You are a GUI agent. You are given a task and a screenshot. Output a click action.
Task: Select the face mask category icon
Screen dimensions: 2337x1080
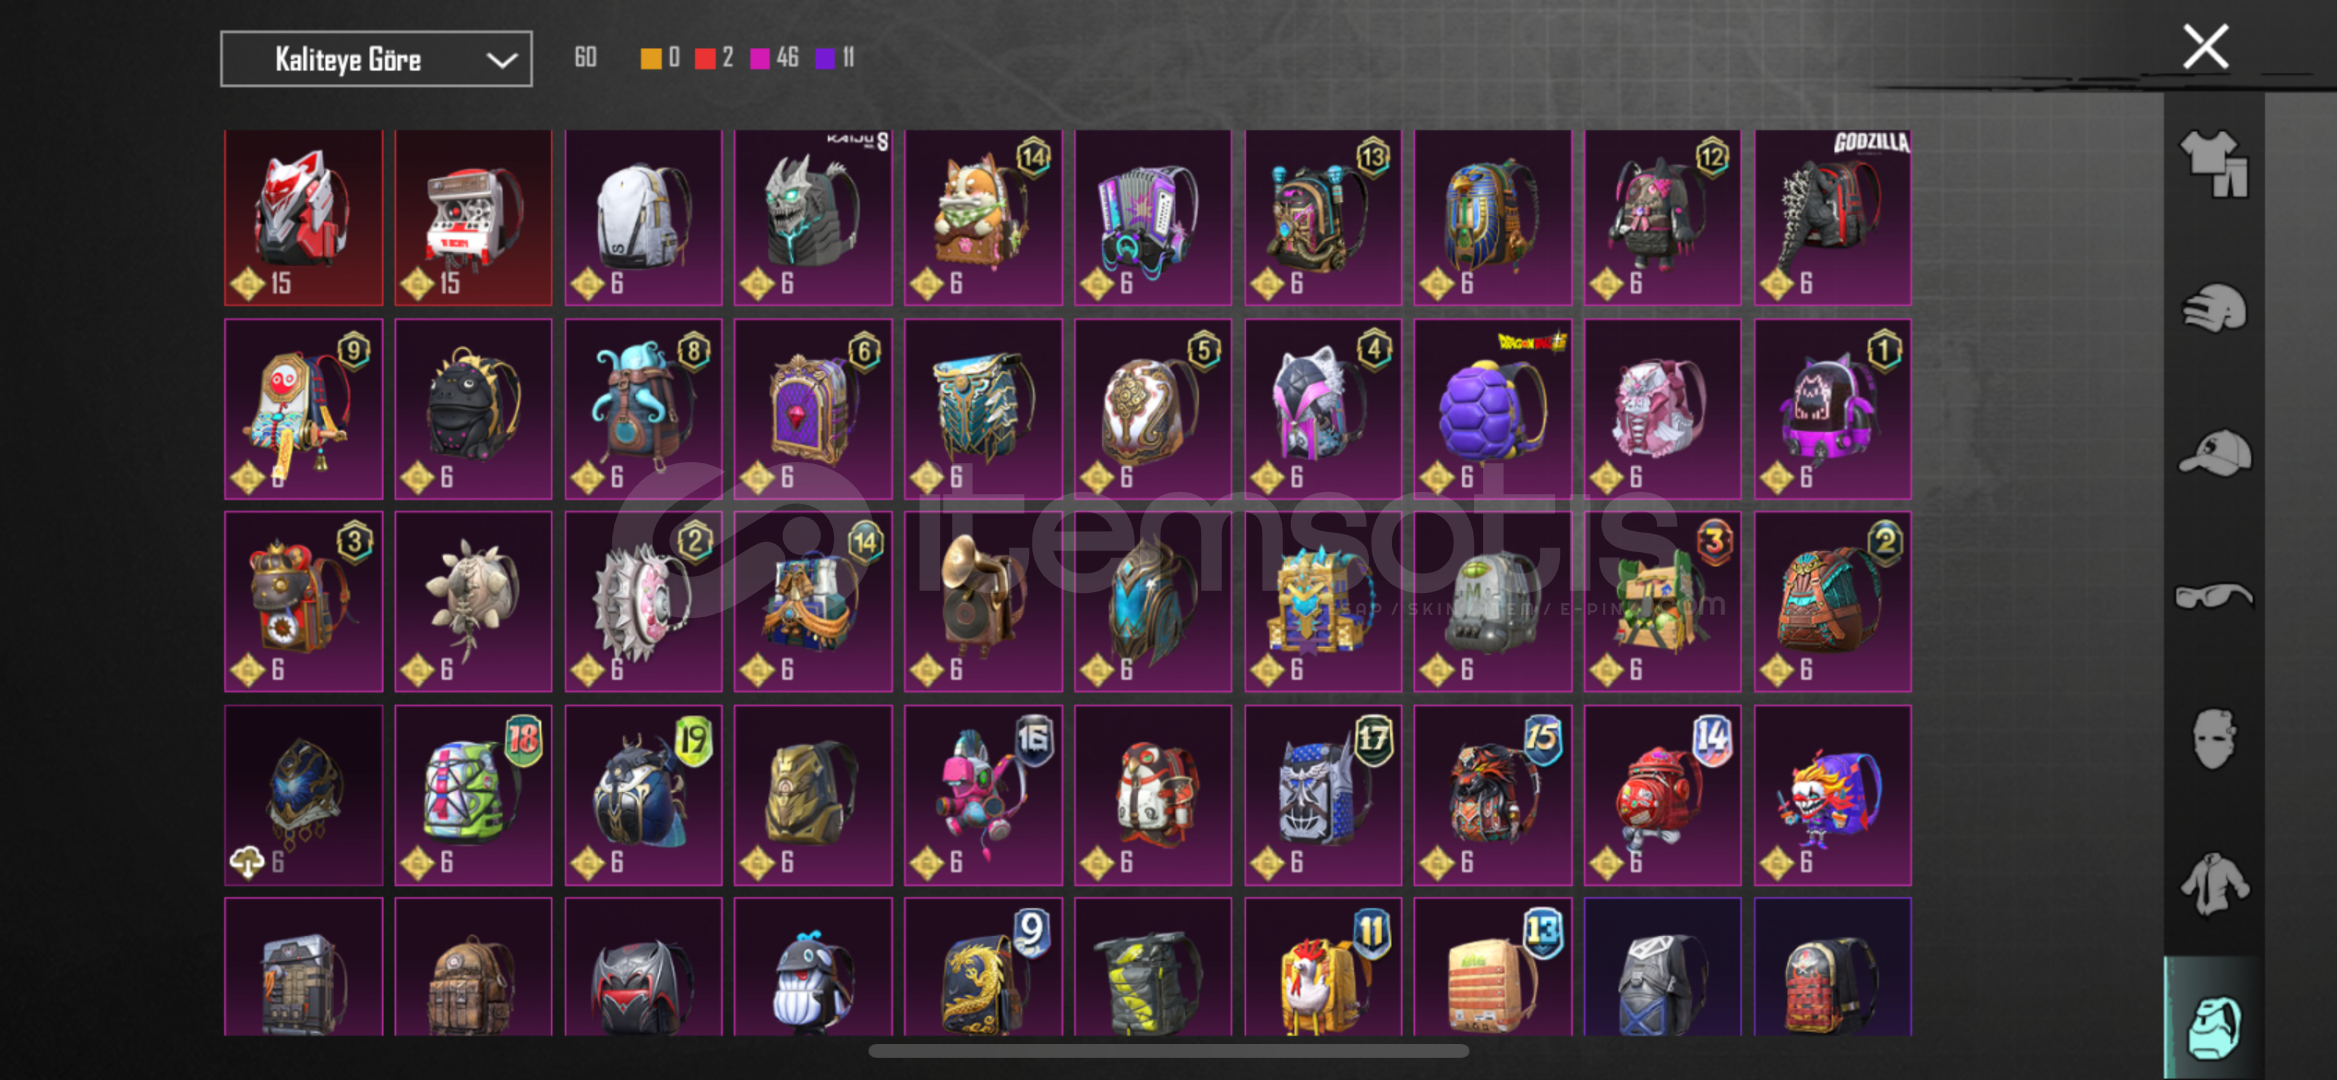(x=2214, y=739)
